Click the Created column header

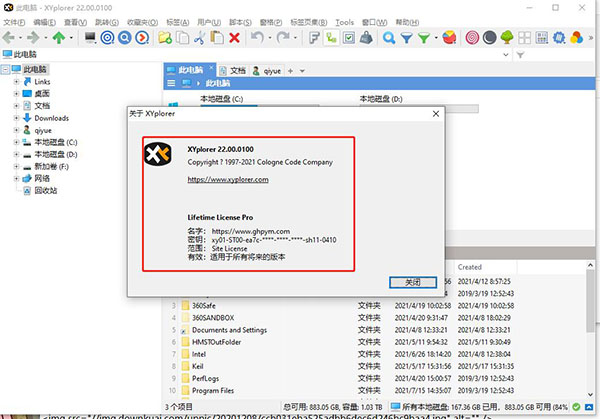[470, 267]
